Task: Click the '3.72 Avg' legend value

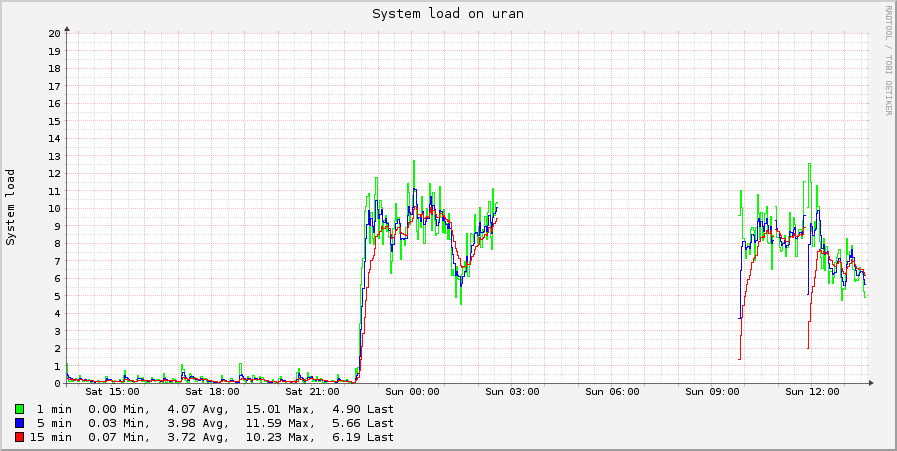Action: point(198,437)
